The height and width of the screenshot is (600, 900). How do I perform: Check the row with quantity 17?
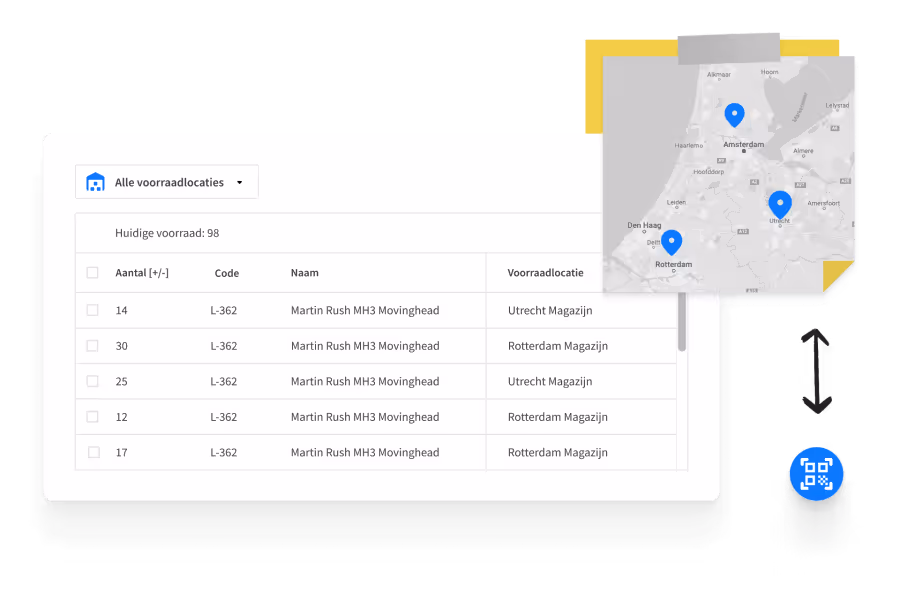coord(94,452)
